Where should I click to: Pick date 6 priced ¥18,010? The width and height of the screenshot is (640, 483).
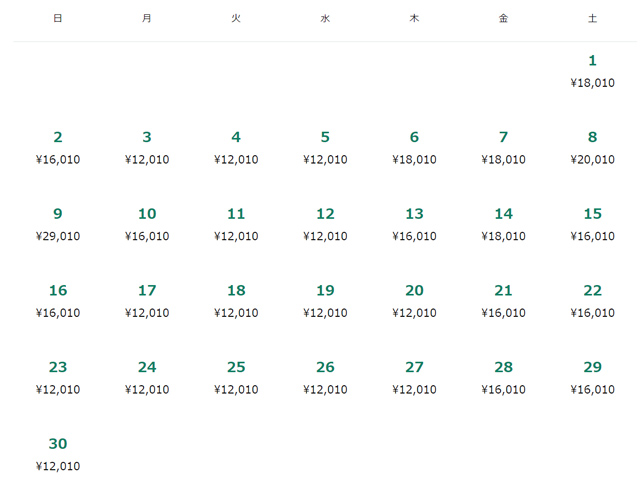click(x=414, y=147)
